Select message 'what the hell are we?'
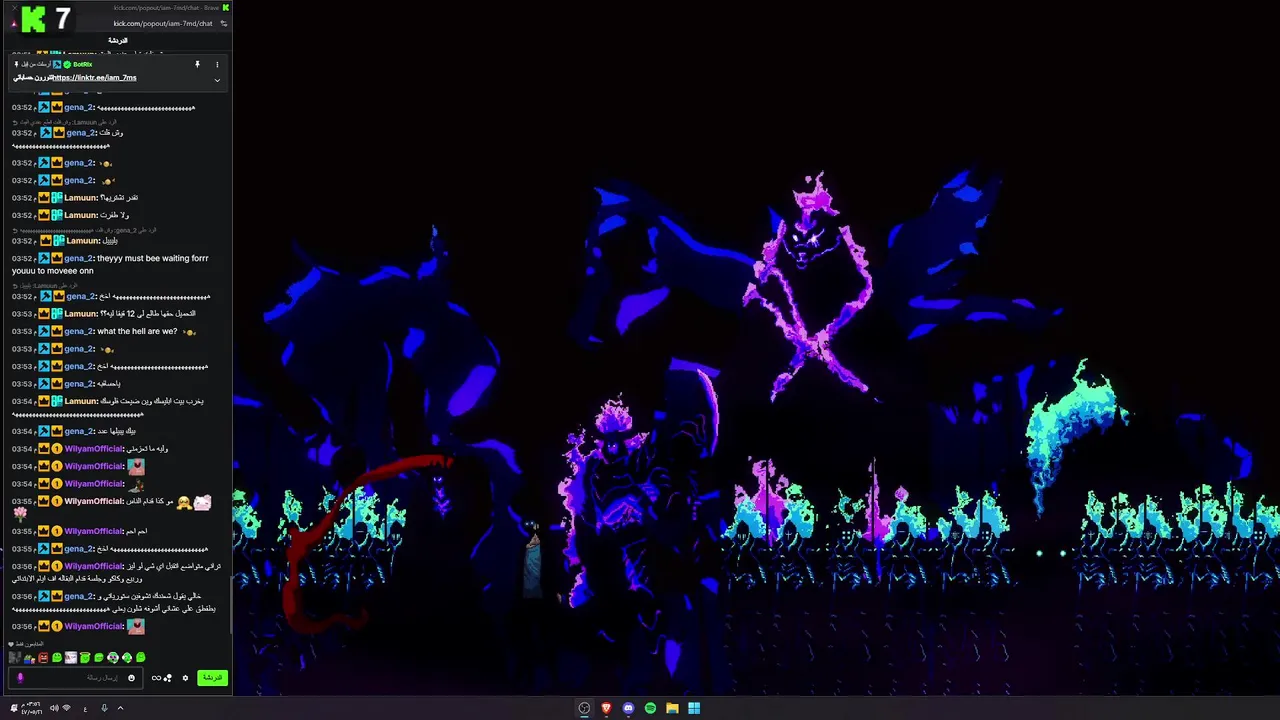Viewport: 1280px width, 720px height. (x=137, y=331)
